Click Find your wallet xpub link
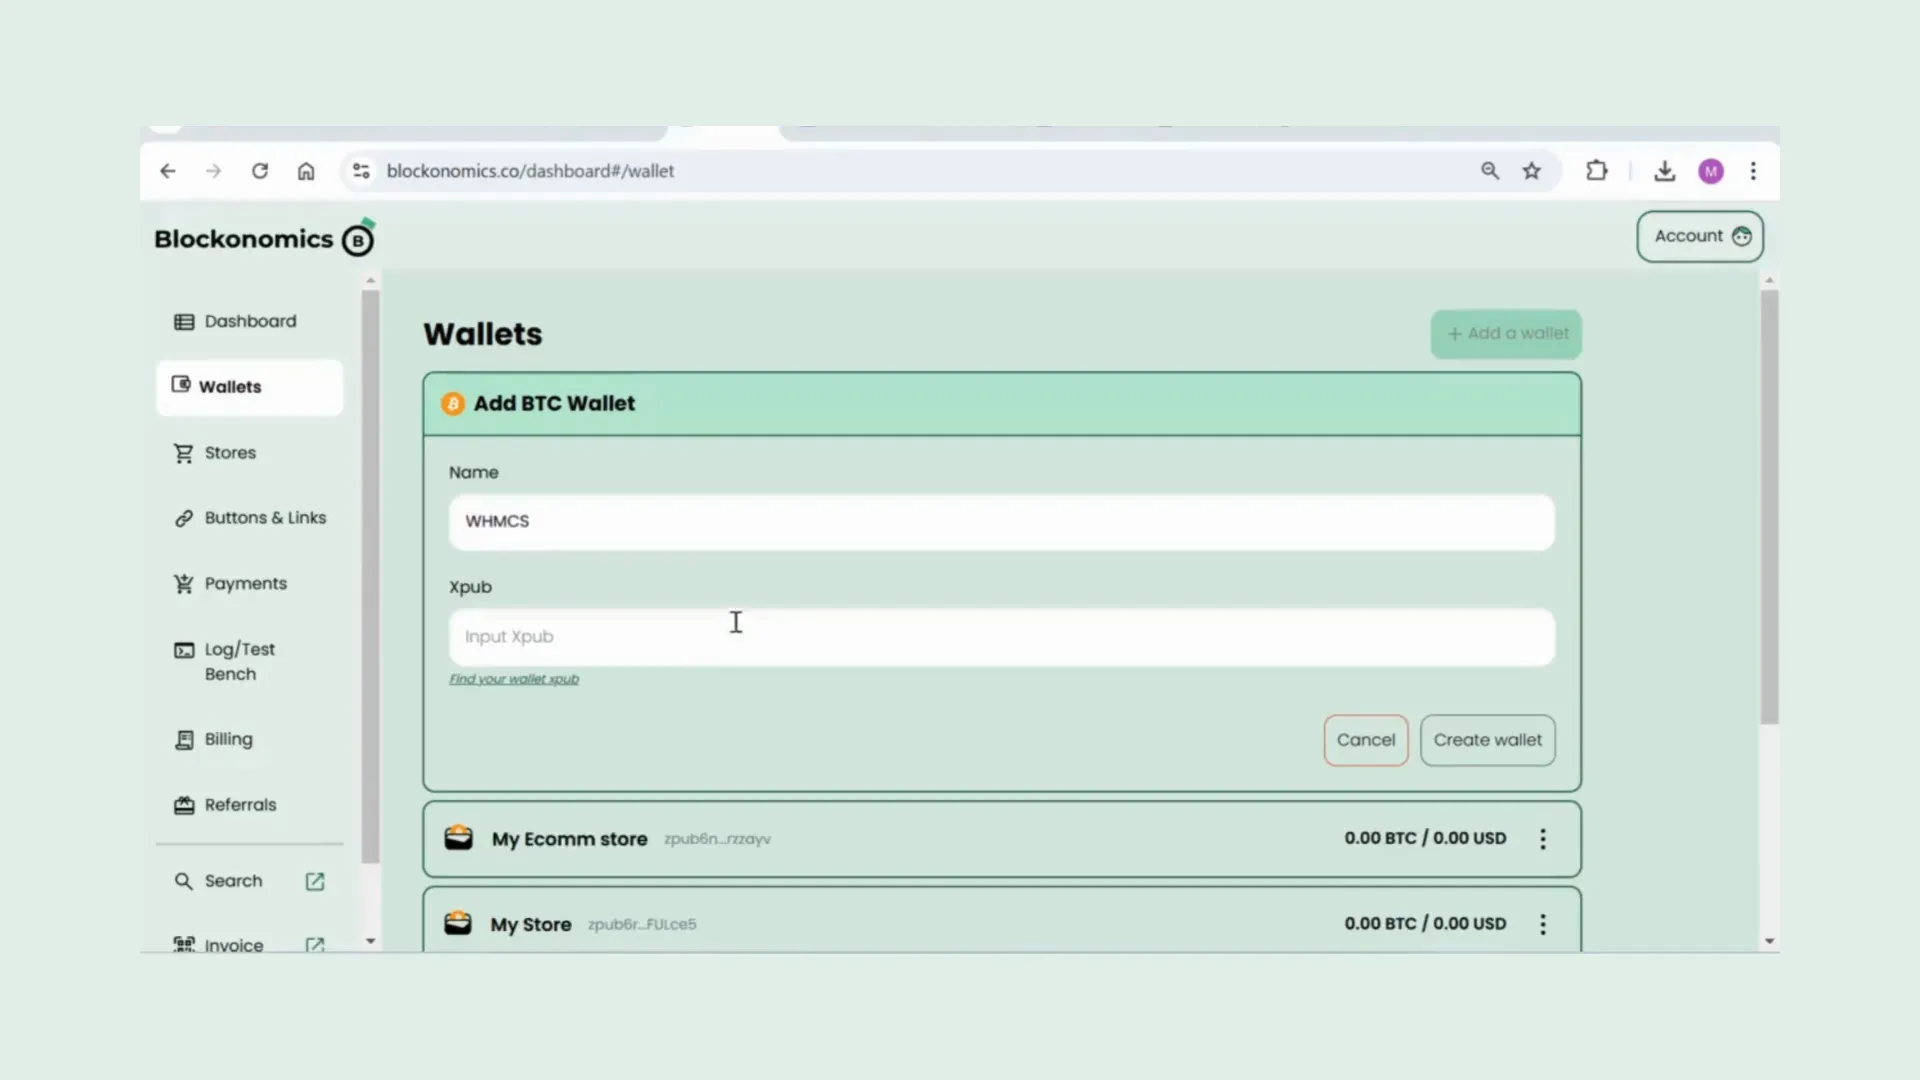Image resolution: width=1920 pixels, height=1080 pixels. tap(514, 679)
